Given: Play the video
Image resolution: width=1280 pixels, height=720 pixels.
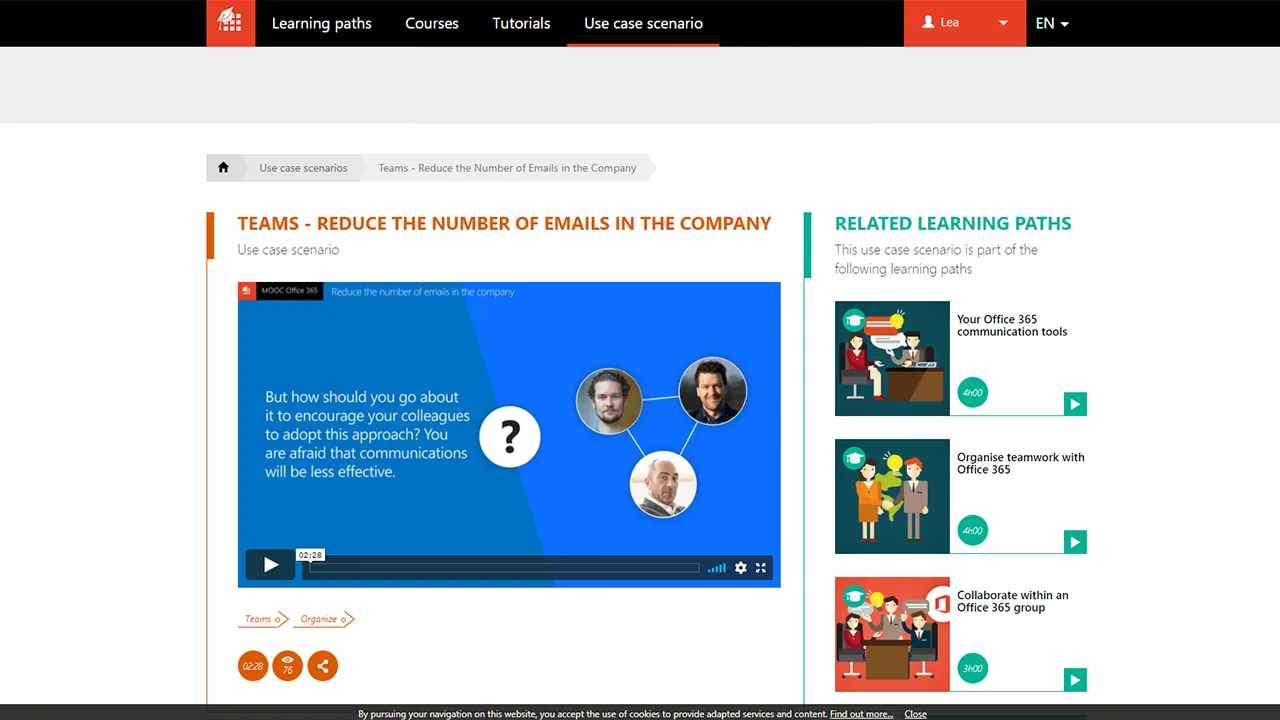Looking at the screenshot, I should (x=270, y=565).
